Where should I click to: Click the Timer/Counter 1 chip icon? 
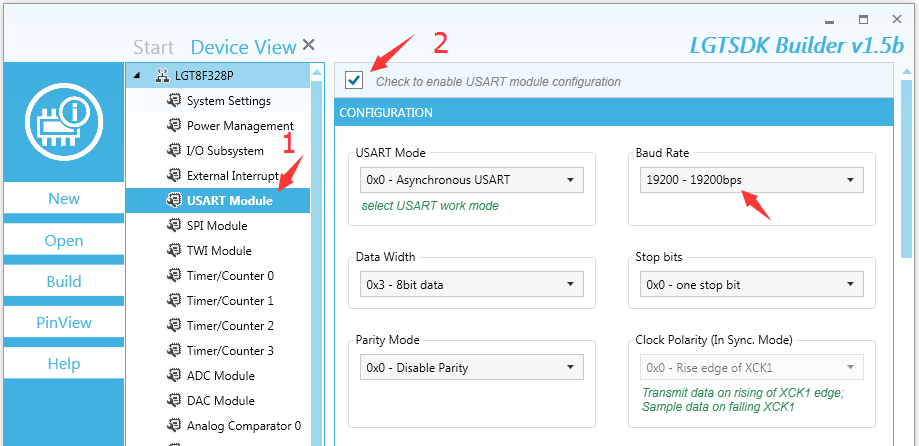(173, 301)
